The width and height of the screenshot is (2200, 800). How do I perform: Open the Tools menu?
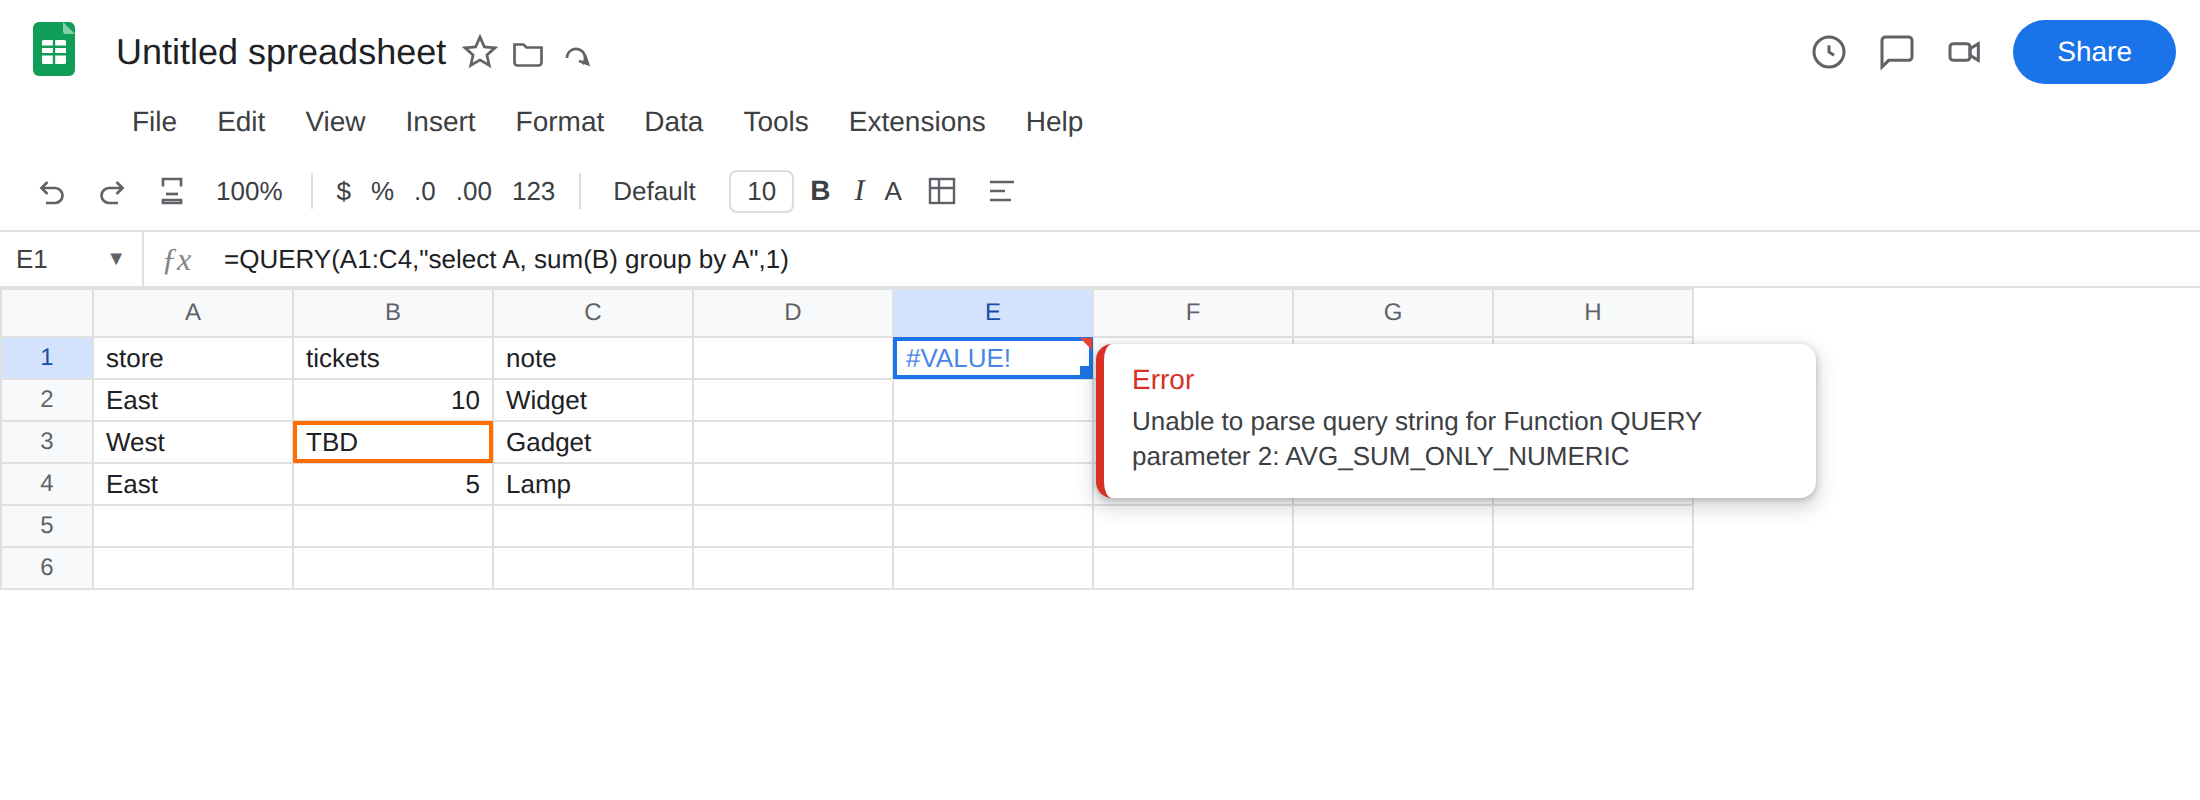point(775,122)
